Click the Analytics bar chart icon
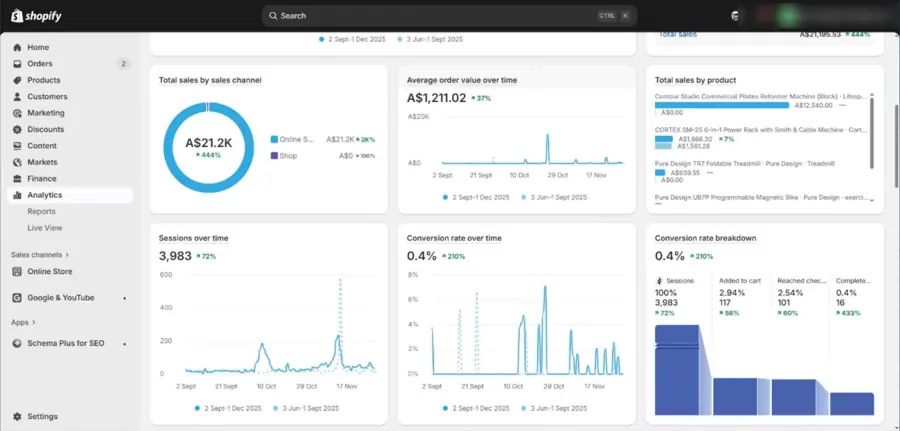Image resolution: width=900 pixels, height=431 pixels. point(17,195)
